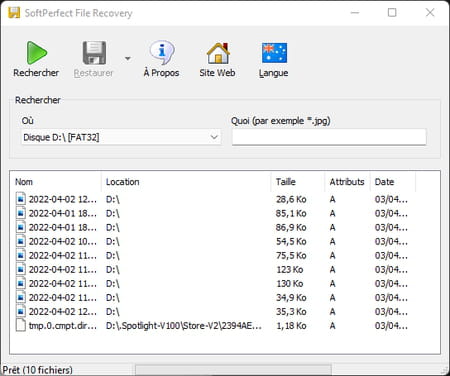Select the 28,6 Ko file icon

coord(21,199)
